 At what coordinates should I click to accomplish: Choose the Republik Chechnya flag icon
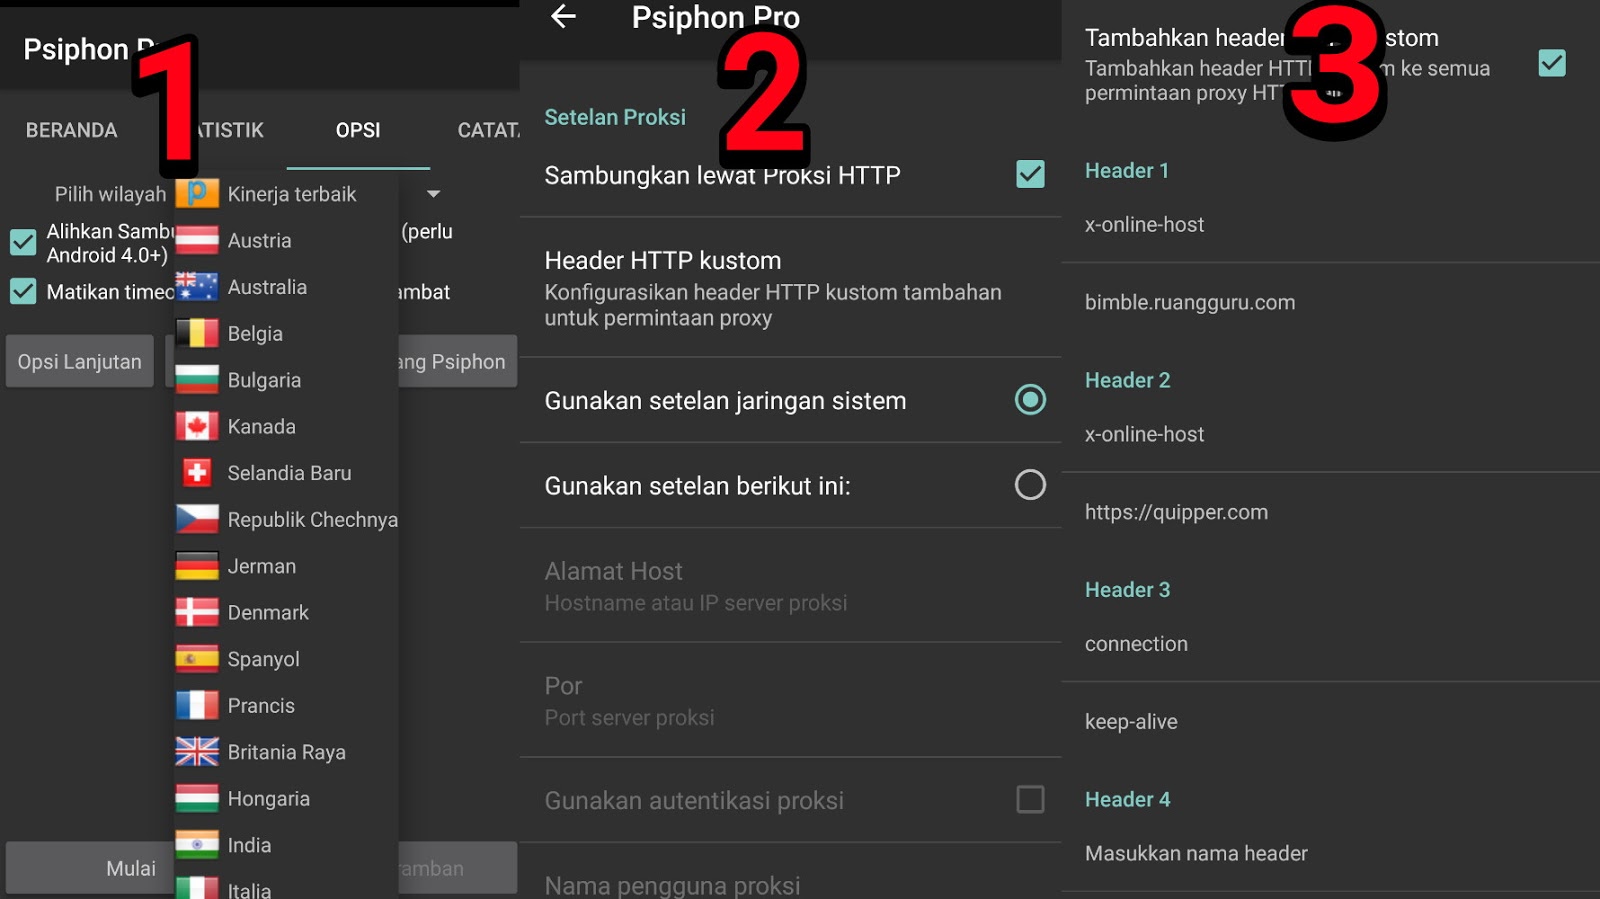coord(197,519)
